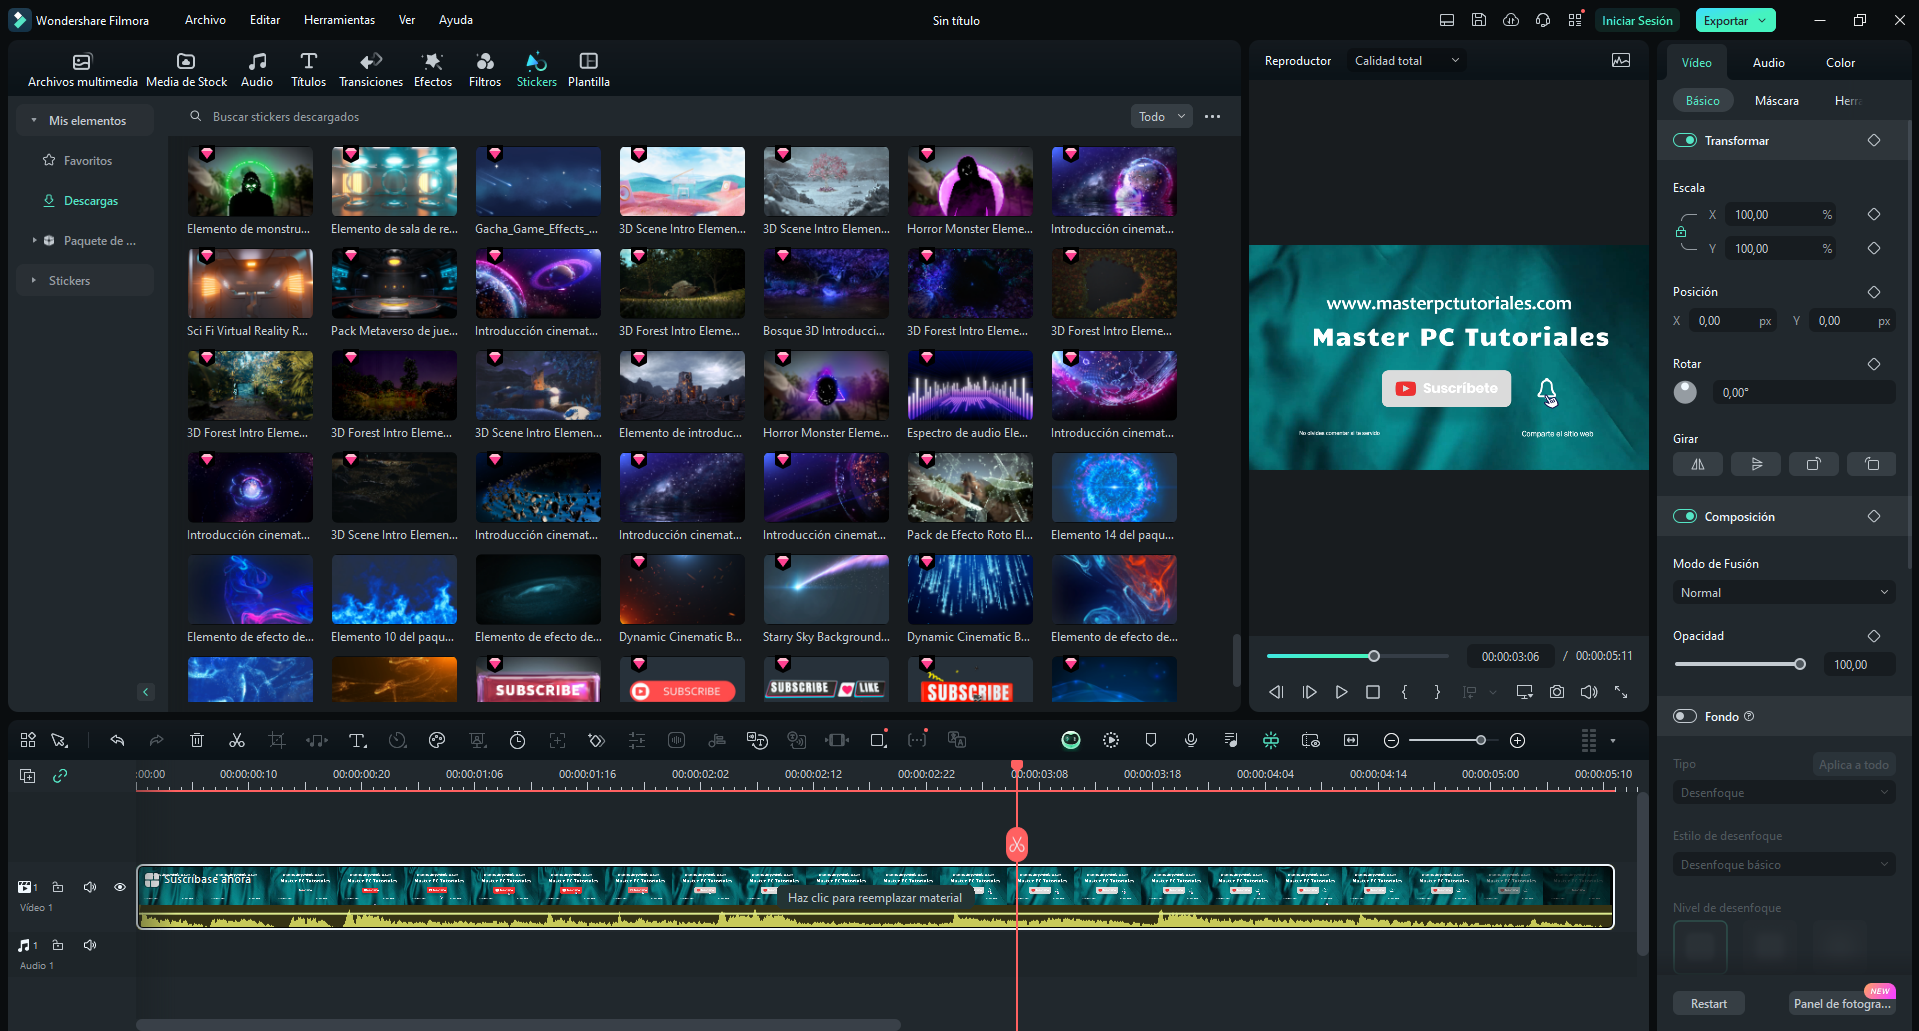Viewport: 1919px width, 1031px height.
Task: Lock the Audio 1 track
Action: [58, 945]
